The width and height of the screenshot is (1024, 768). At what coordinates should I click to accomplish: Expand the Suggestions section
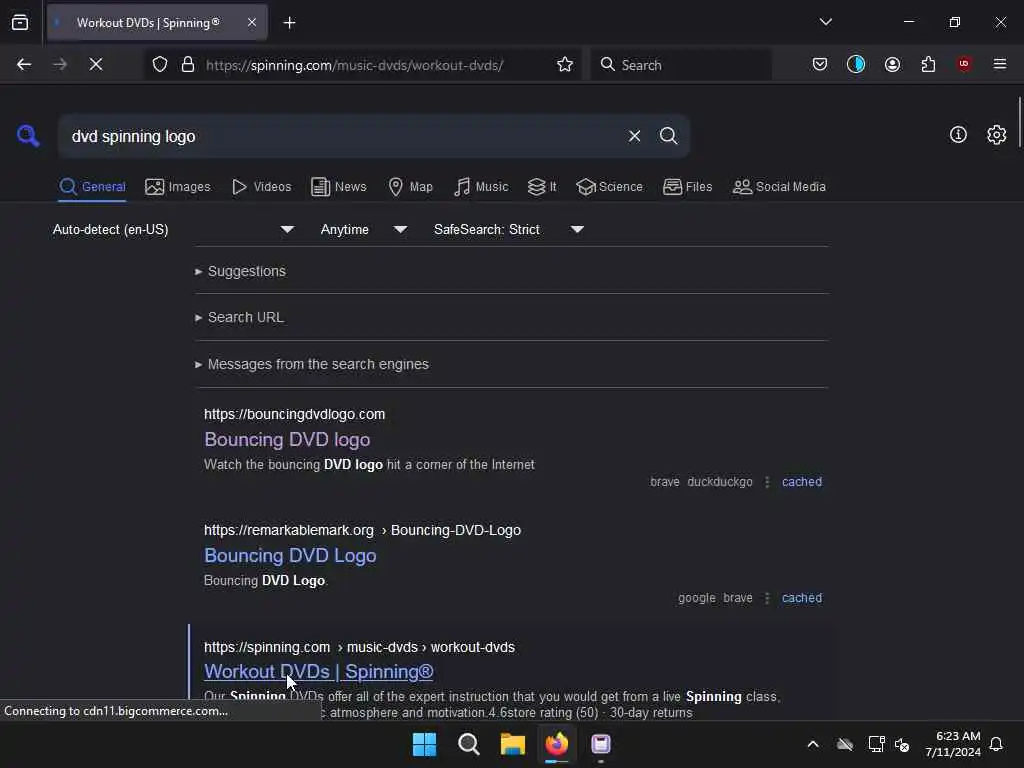240,271
